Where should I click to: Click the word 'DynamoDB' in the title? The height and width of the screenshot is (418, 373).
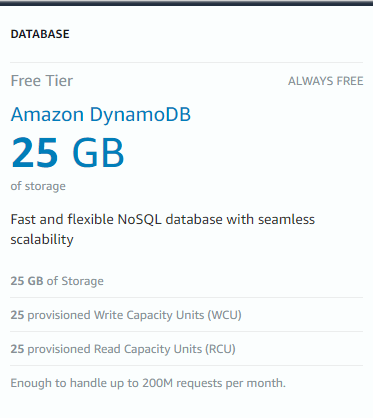coord(140,115)
